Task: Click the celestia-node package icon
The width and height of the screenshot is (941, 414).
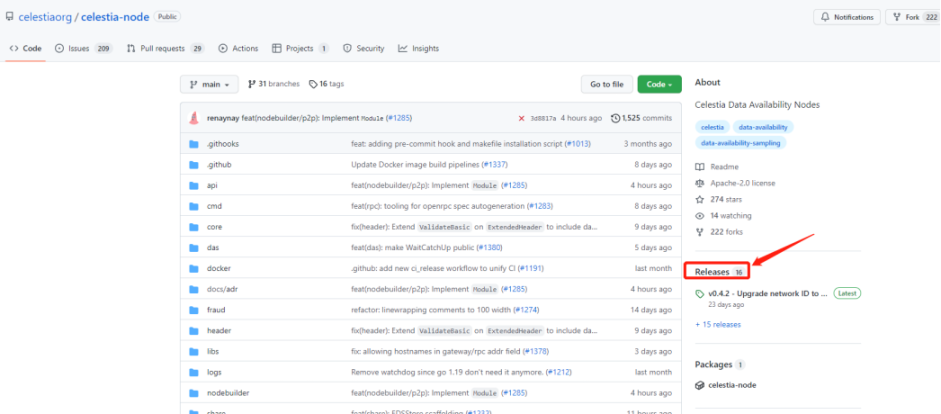Action: point(701,386)
